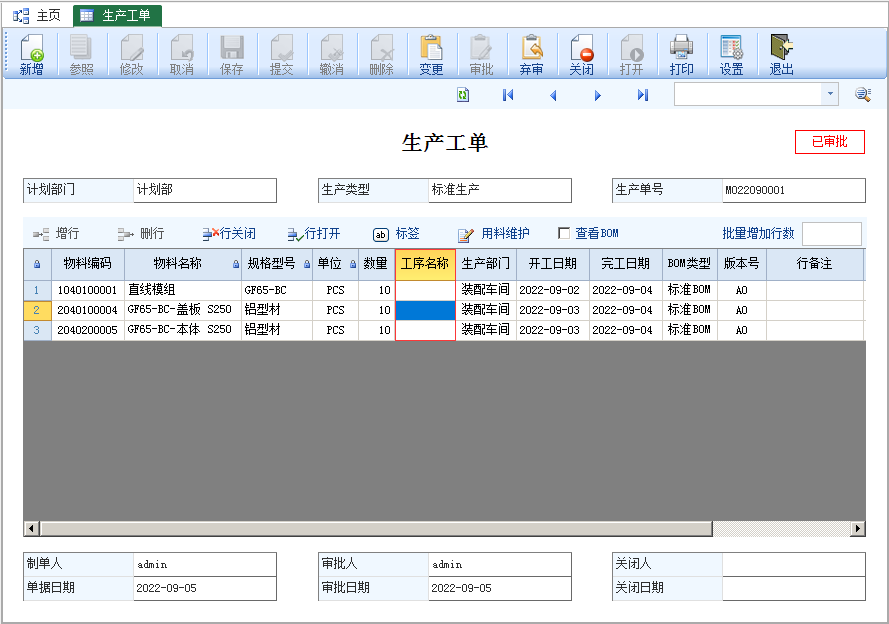Click cell GF65-BC-本体 S250
The height and width of the screenshot is (624, 889).
183,330
